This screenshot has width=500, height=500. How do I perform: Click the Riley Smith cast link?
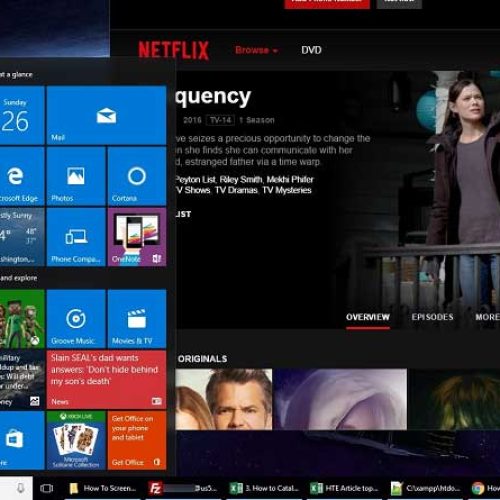(241, 180)
